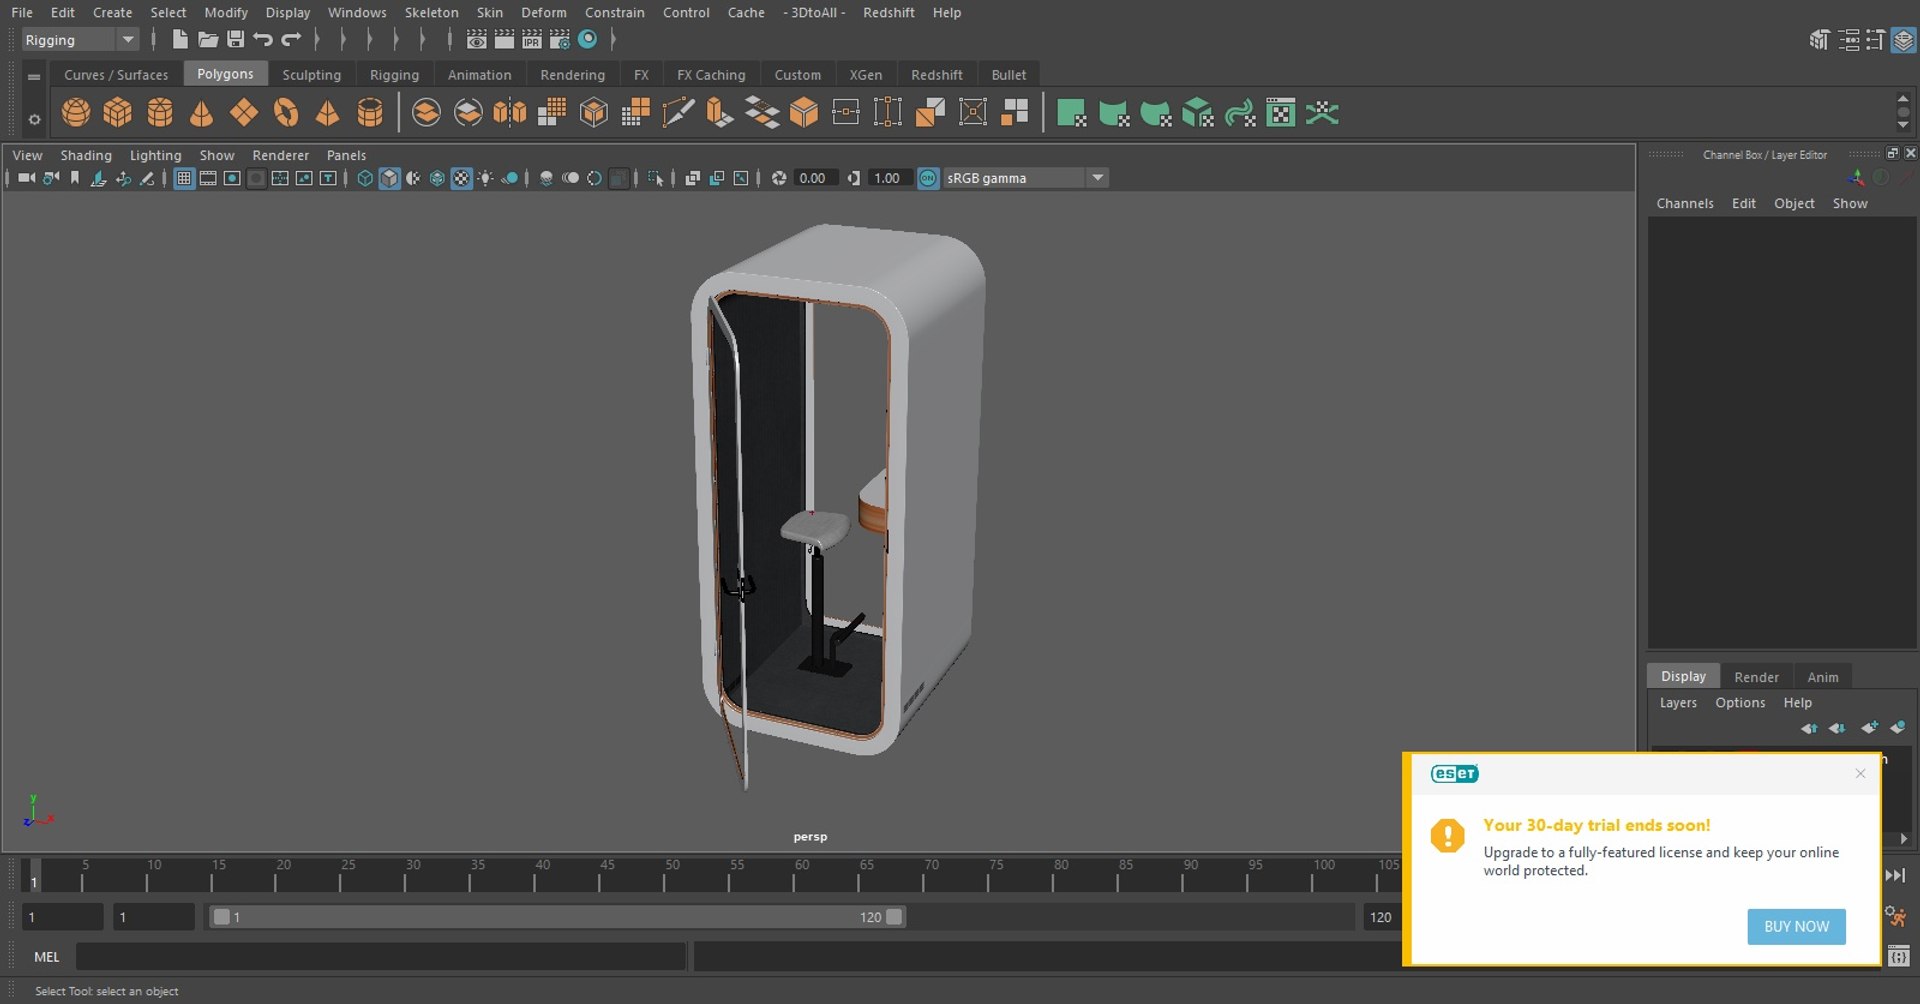Screen dimensions: 1920x1004
Task: Toggle the Film Gate display
Action: 208,178
